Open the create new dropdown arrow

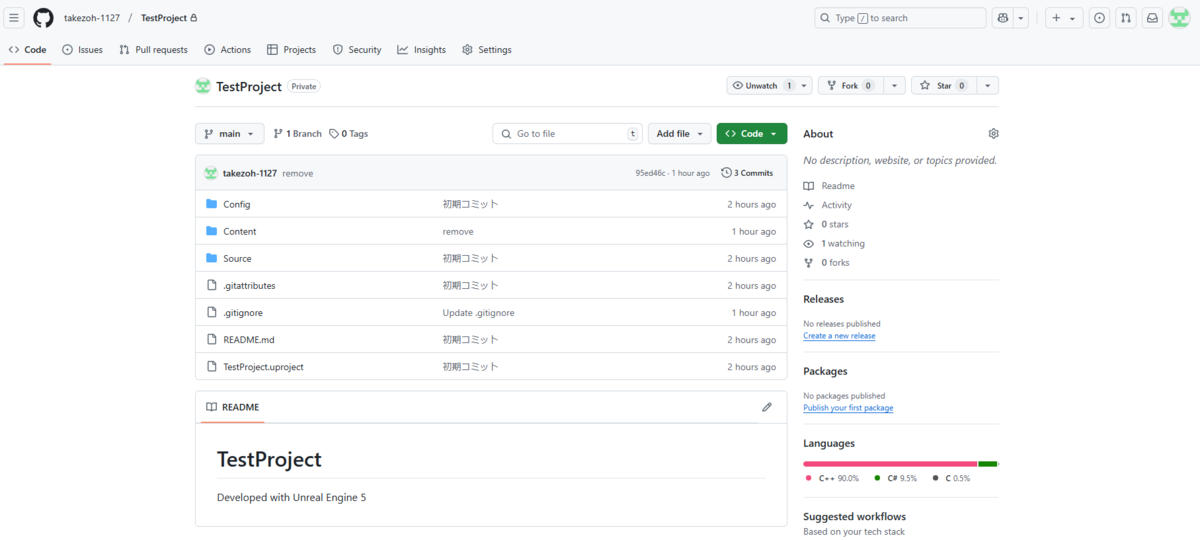point(1073,18)
